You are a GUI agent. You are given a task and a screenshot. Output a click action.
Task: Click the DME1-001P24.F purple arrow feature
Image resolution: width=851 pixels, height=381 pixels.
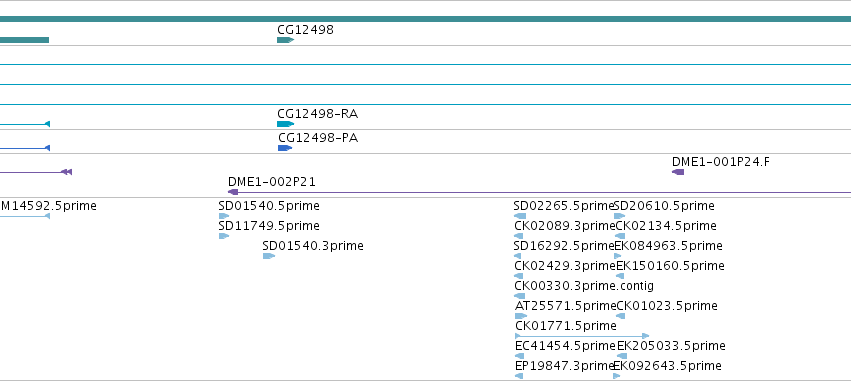point(678,172)
